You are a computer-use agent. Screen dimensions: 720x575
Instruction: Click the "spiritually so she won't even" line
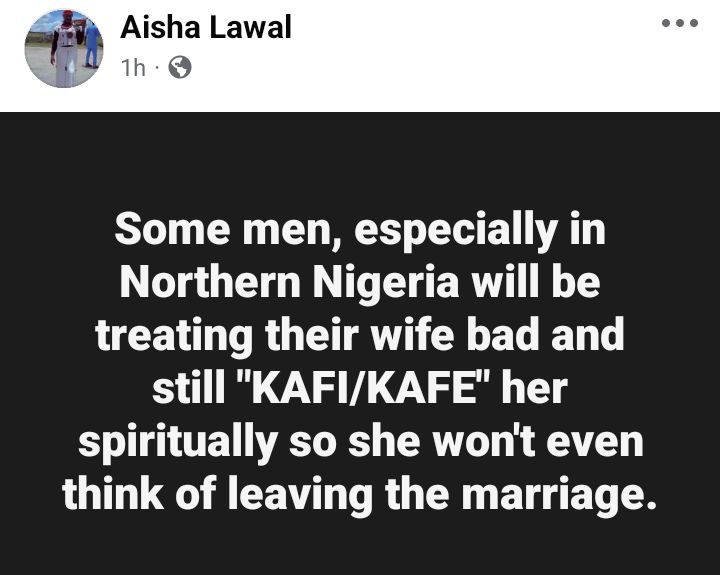point(360,441)
